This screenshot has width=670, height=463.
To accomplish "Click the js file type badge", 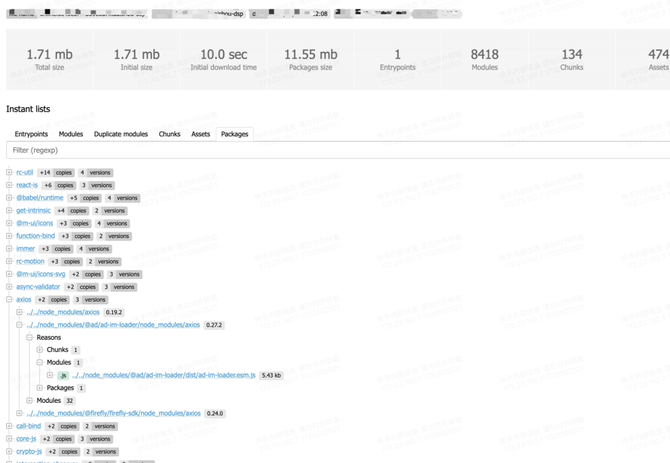I will click(x=63, y=376).
